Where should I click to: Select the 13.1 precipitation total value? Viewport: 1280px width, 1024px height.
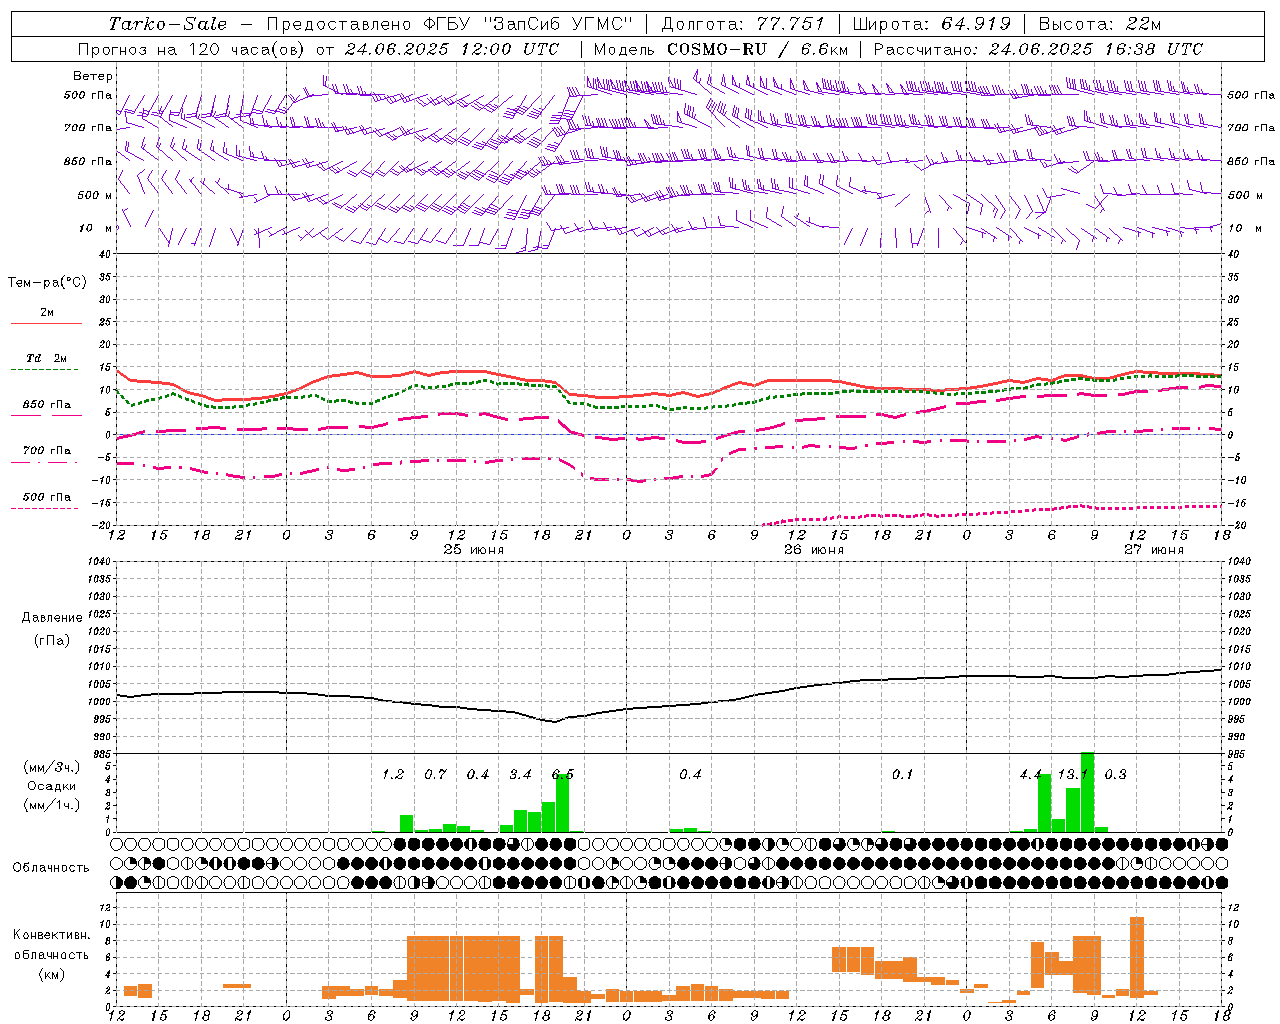[x=1072, y=775]
